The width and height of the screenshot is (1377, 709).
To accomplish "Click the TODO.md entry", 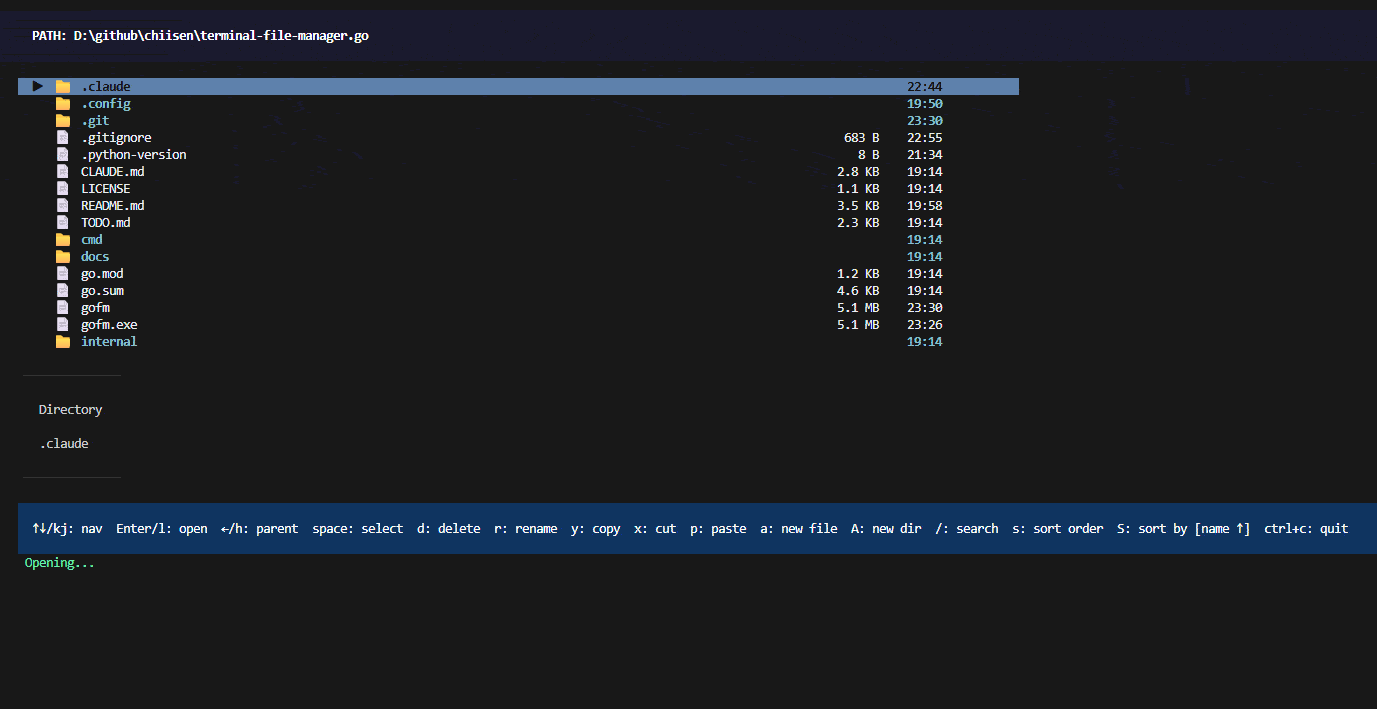I will tap(105, 222).
